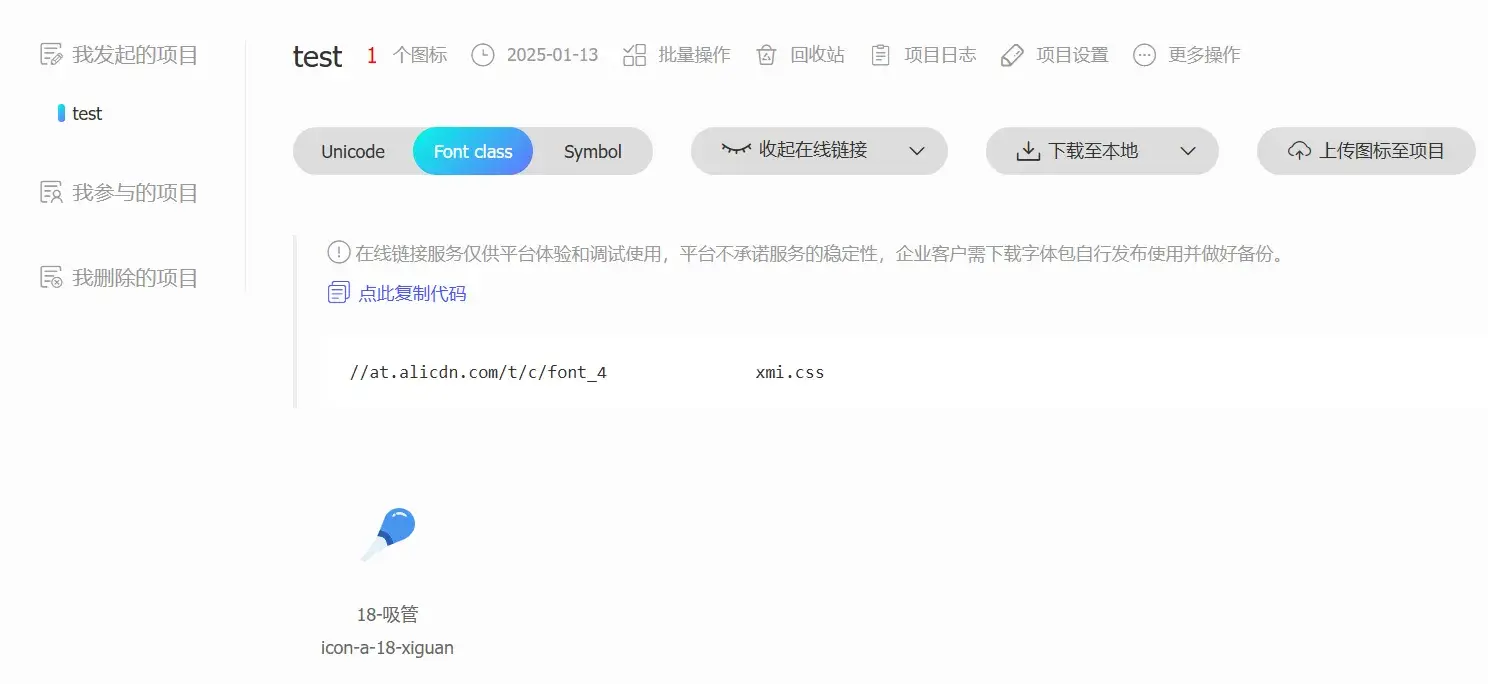
Task: Click the 18-吸管 icon name
Action: point(388,614)
